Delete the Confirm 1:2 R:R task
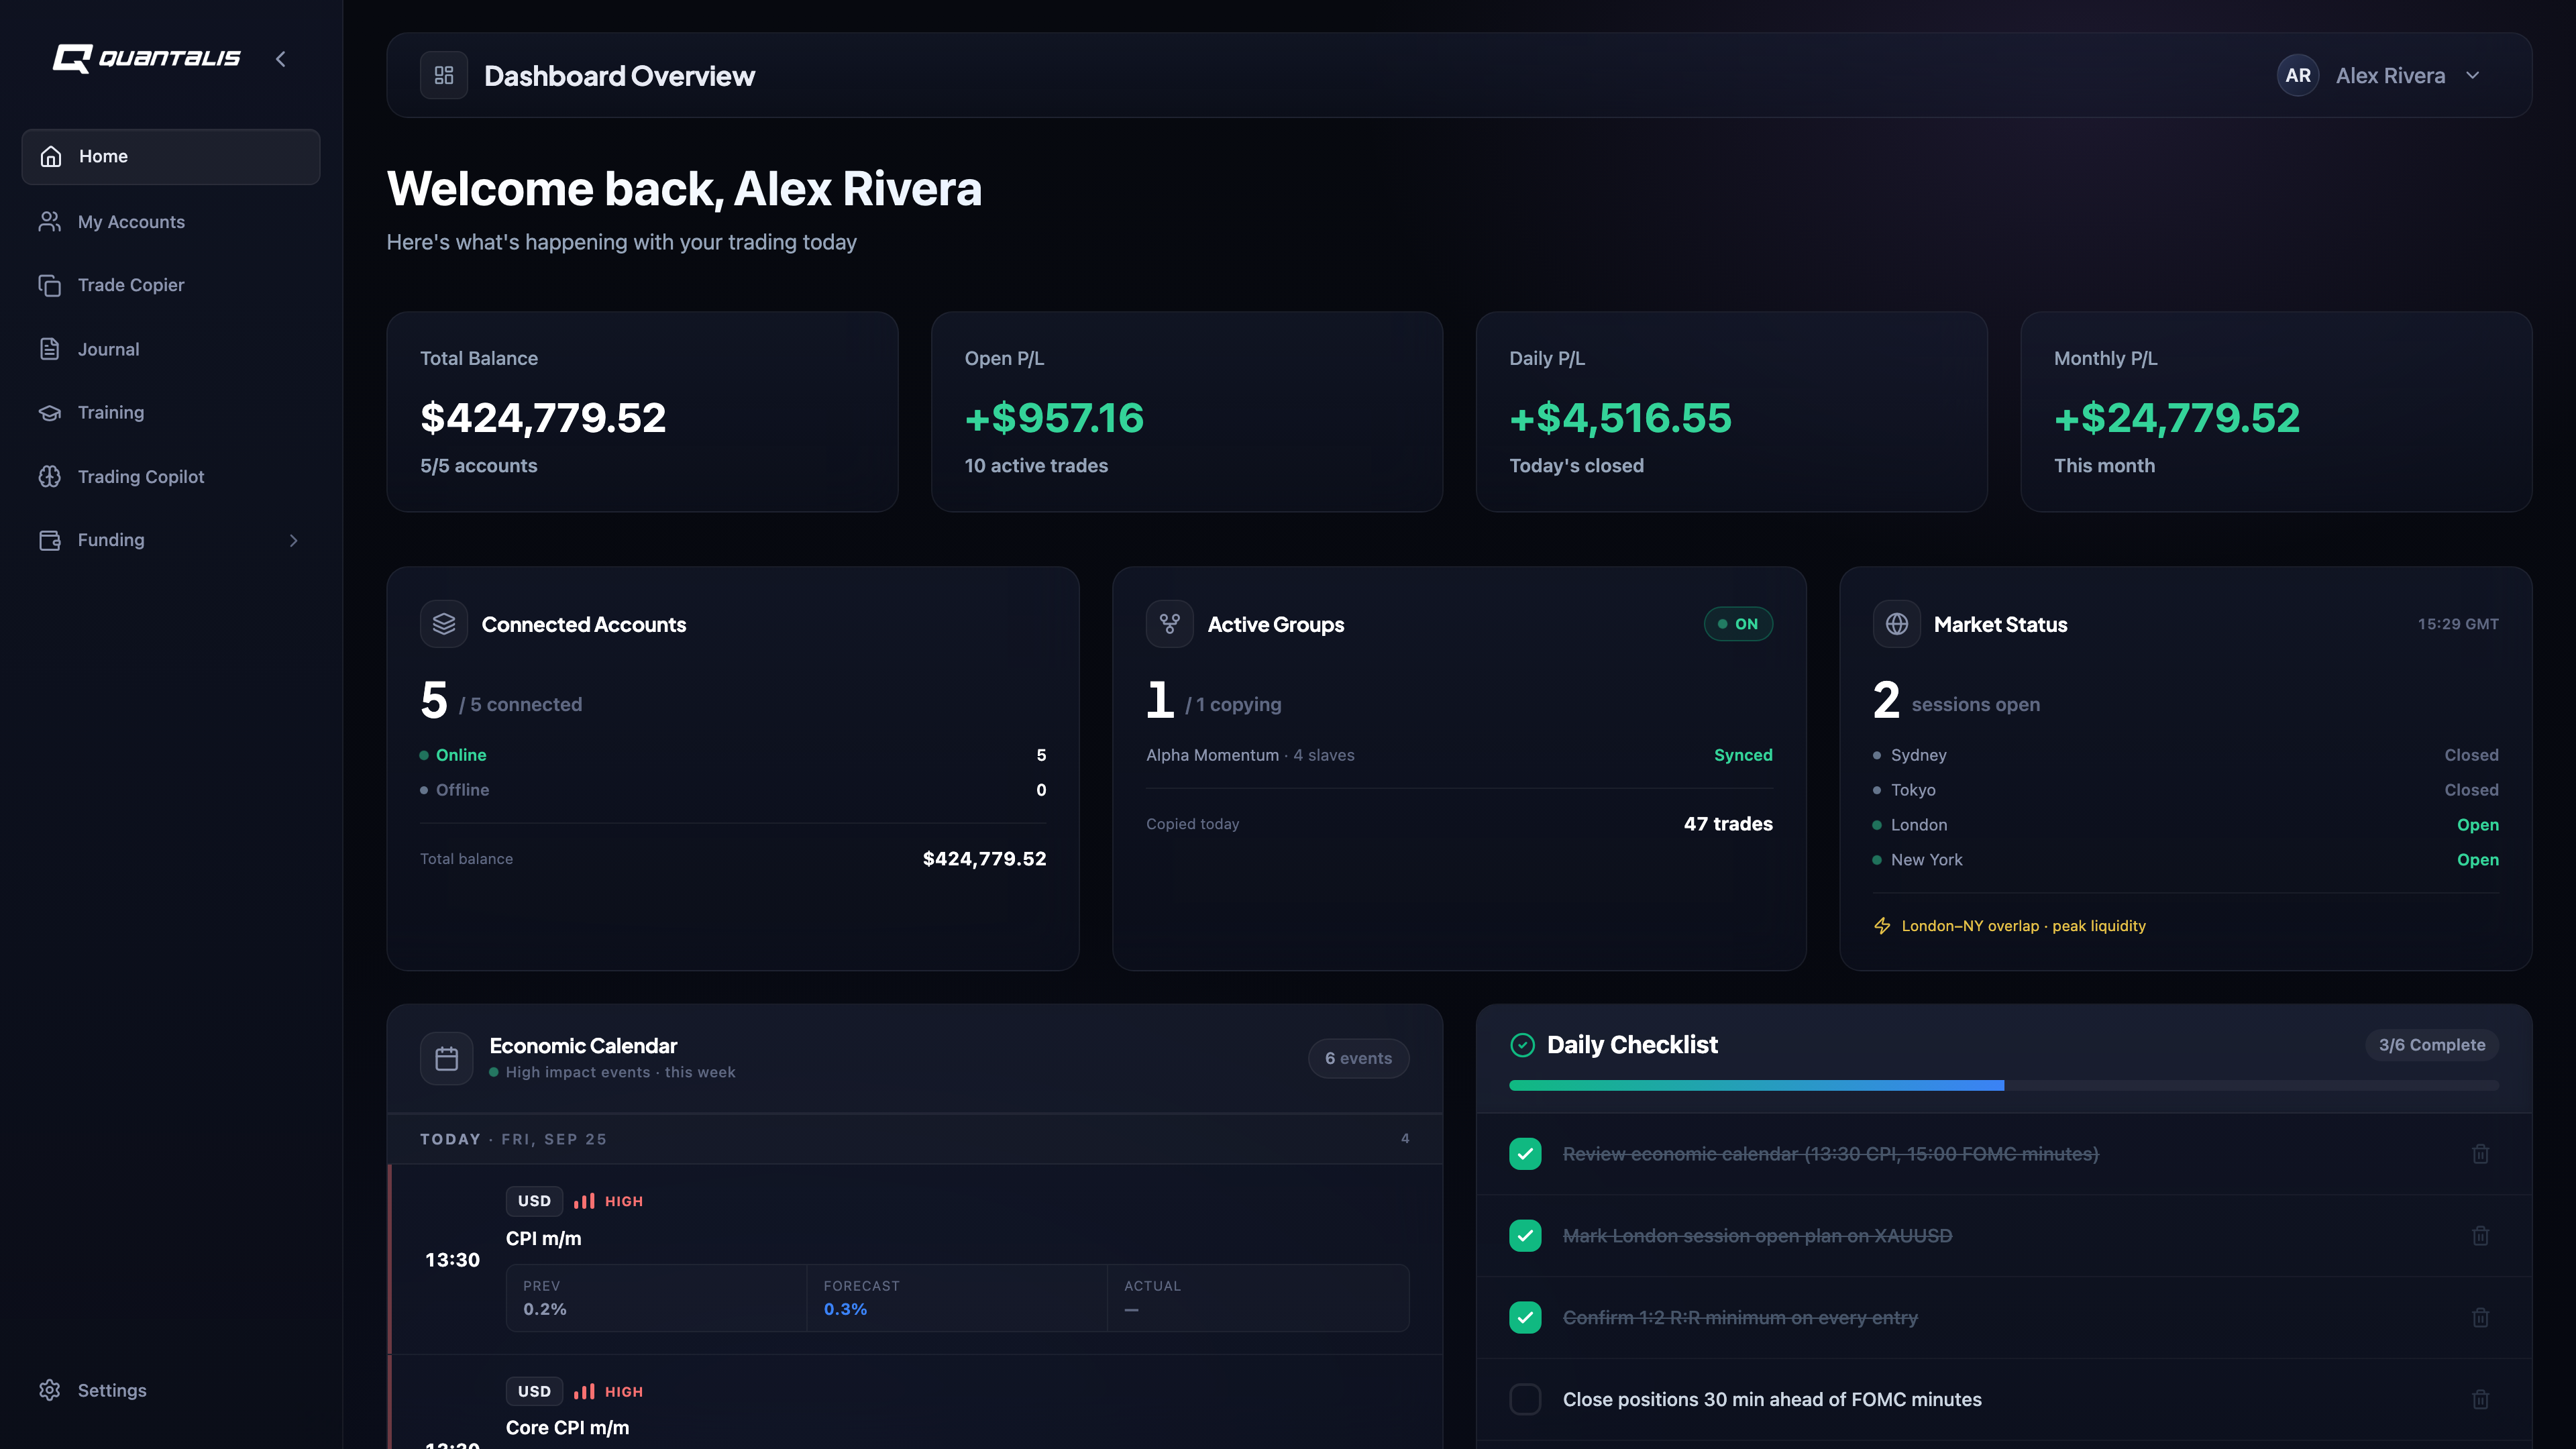The width and height of the screenshot is (2576, 1449). pos(2481,1318)
